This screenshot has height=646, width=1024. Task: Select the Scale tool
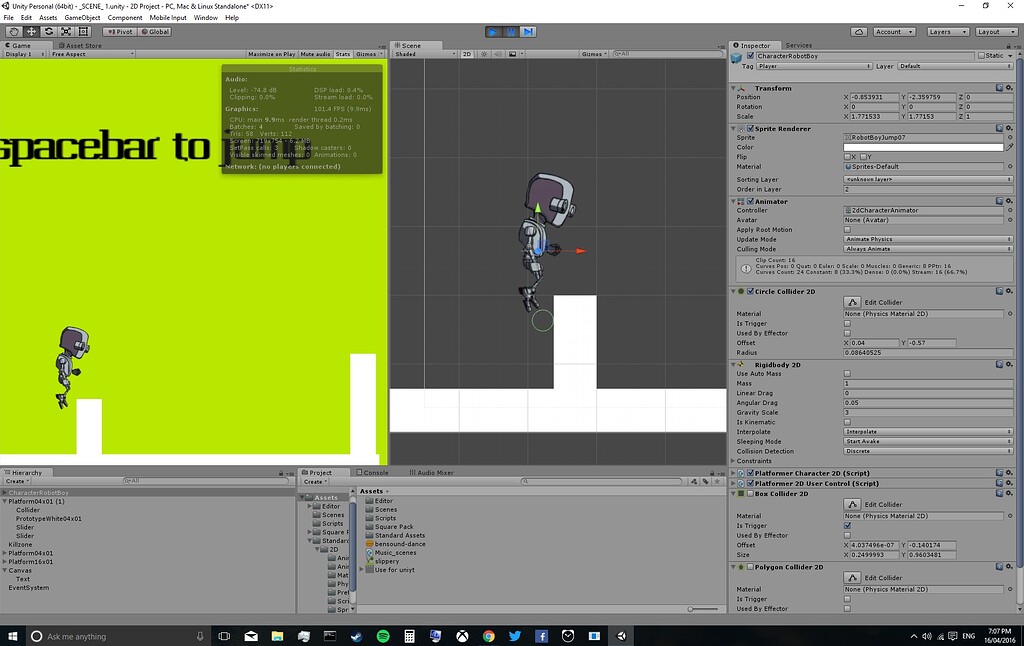click(x=67, y=31)
